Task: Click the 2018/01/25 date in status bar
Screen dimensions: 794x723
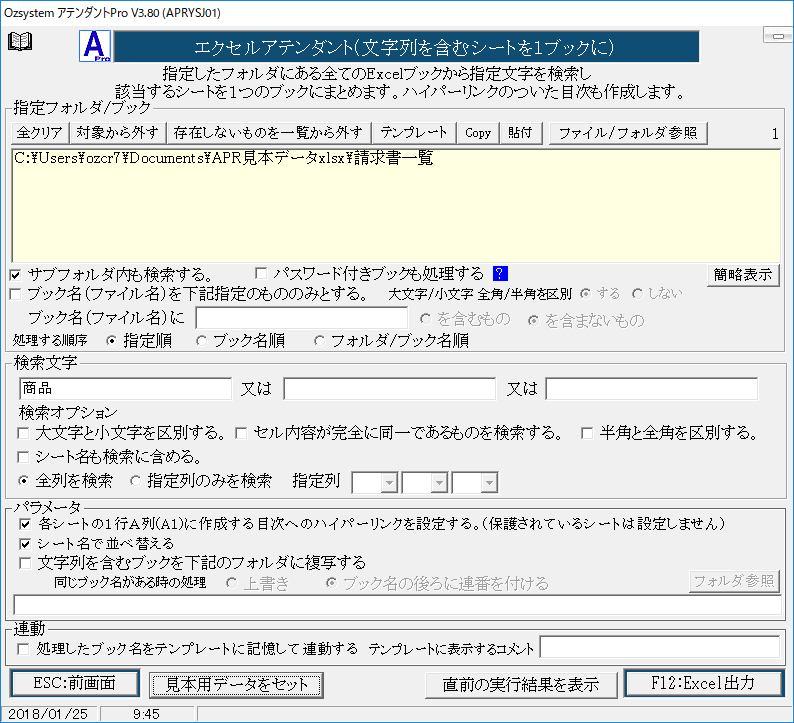Action: [48, 714]
